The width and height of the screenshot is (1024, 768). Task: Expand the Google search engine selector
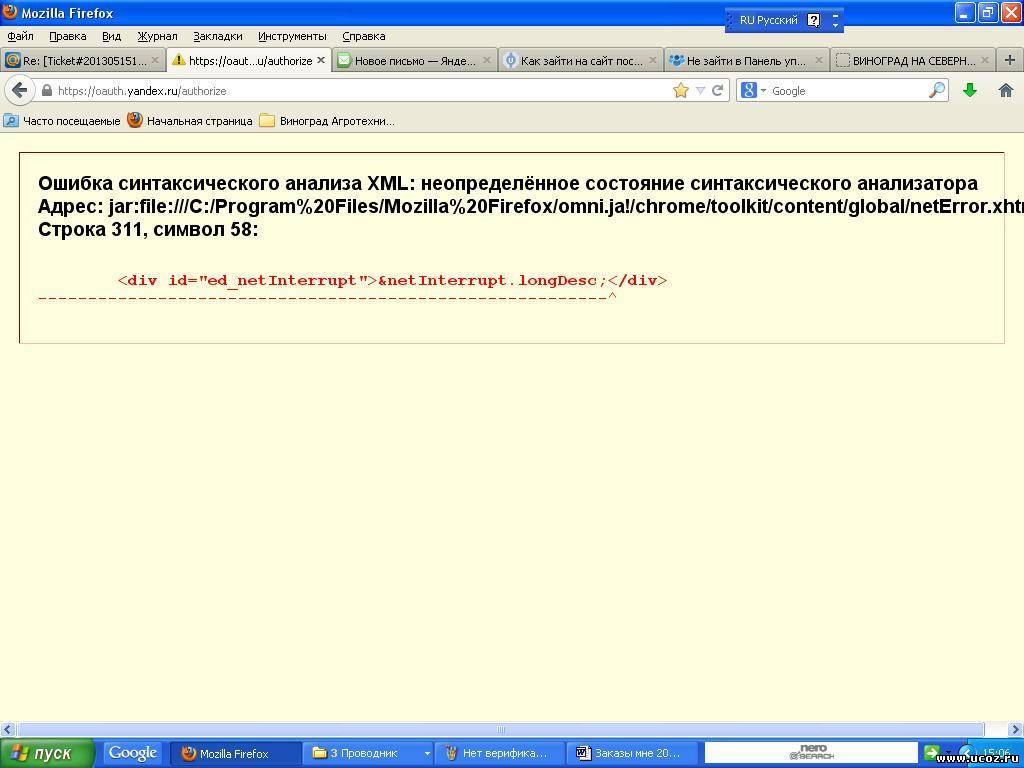[x=754, y=90]
